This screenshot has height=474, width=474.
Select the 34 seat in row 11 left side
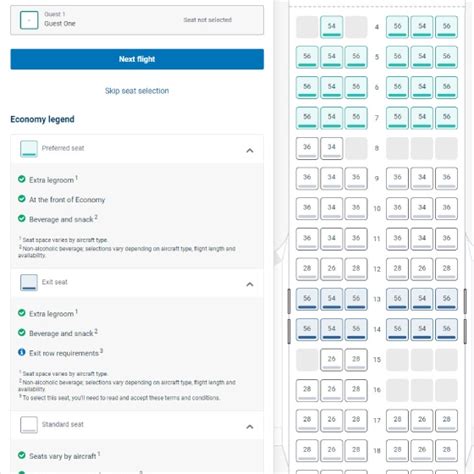click(331, 239)
